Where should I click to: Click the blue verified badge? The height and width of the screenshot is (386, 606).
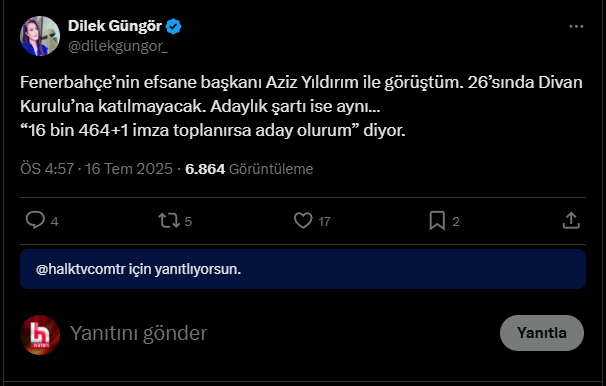[x=174, y=26]
